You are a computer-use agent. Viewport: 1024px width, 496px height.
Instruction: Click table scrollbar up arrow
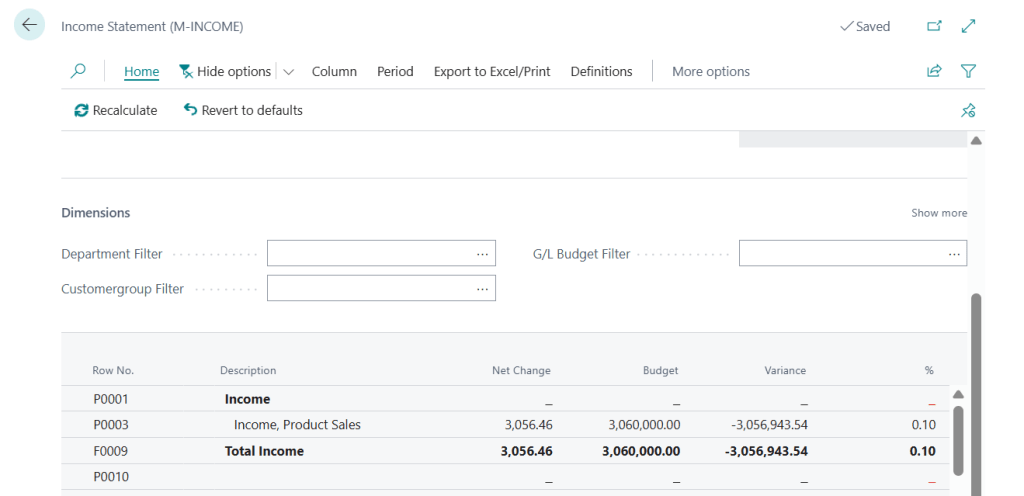(958, 394)
